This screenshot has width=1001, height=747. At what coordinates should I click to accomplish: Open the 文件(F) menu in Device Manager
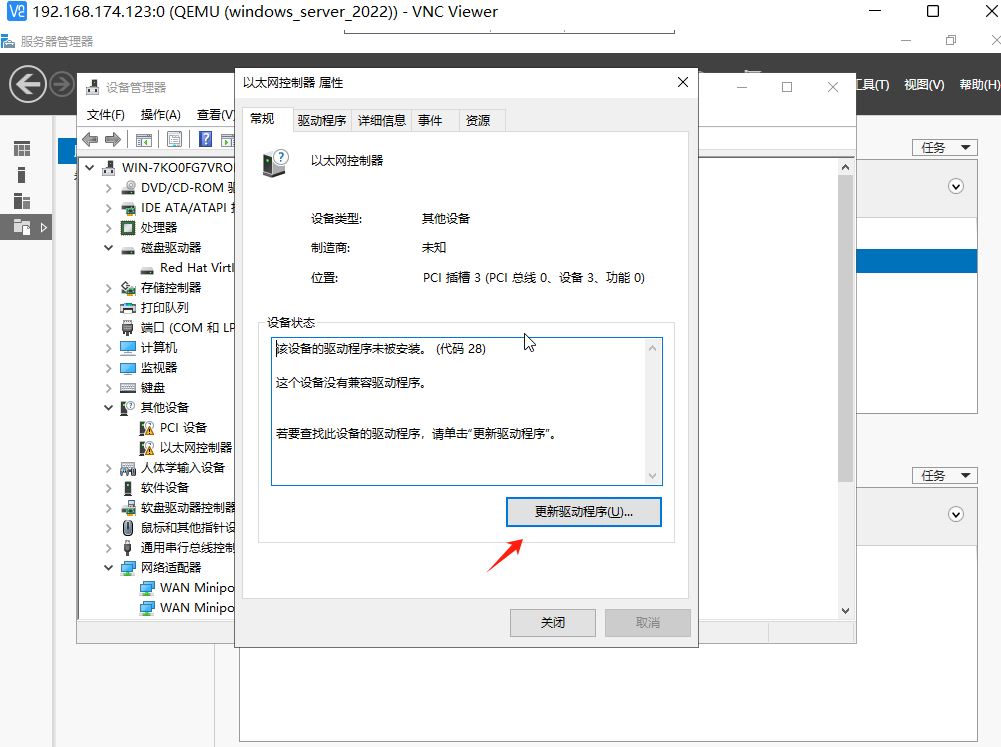pyautogui.click(x=105, y=114)
